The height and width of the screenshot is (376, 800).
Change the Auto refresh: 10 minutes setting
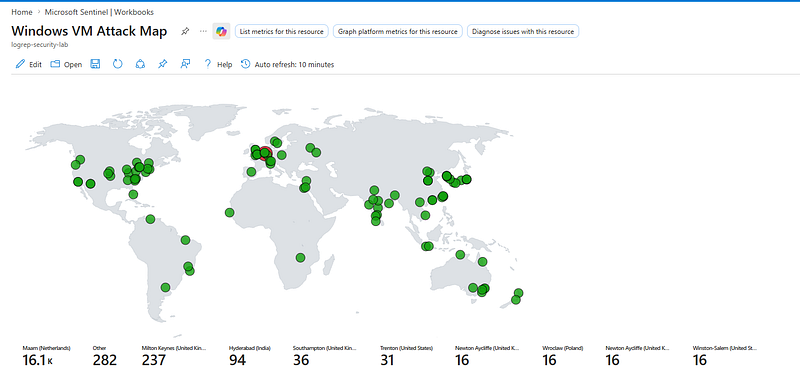(x=288, y=64)
